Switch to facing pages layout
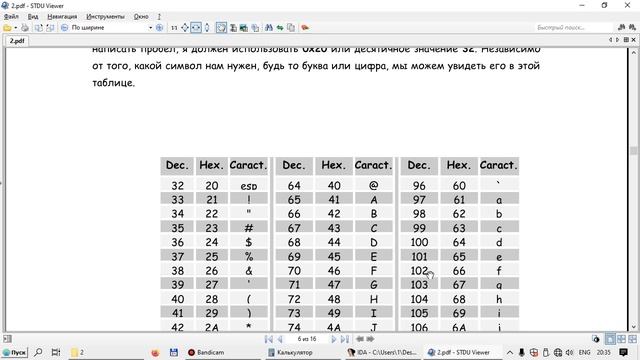The height and width of the screenshot is (360, 640). pos(621,339)
